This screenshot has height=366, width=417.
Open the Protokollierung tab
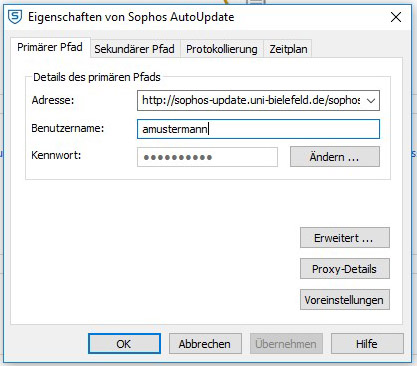tap(222, 49)
